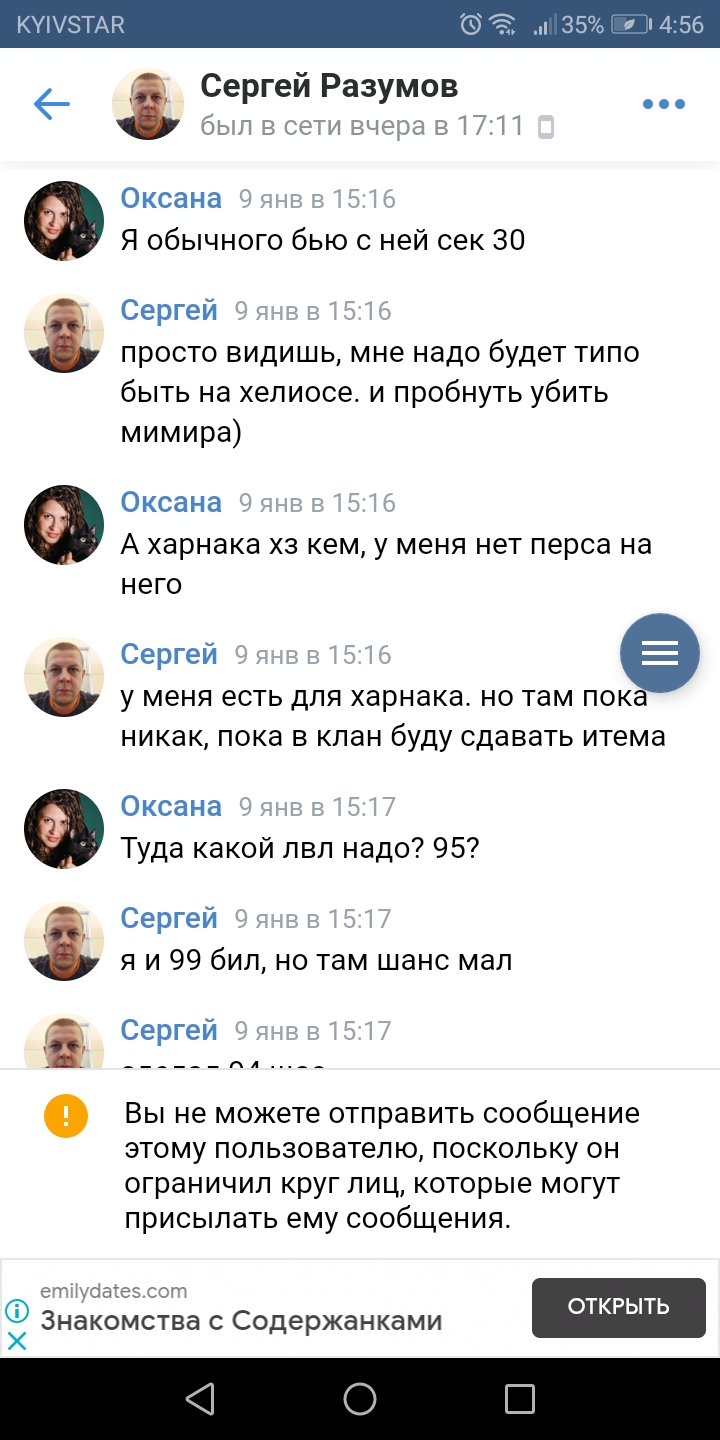
Task: Select message 'просто видишь, мне надо будет'
Action: coord(380,393)
